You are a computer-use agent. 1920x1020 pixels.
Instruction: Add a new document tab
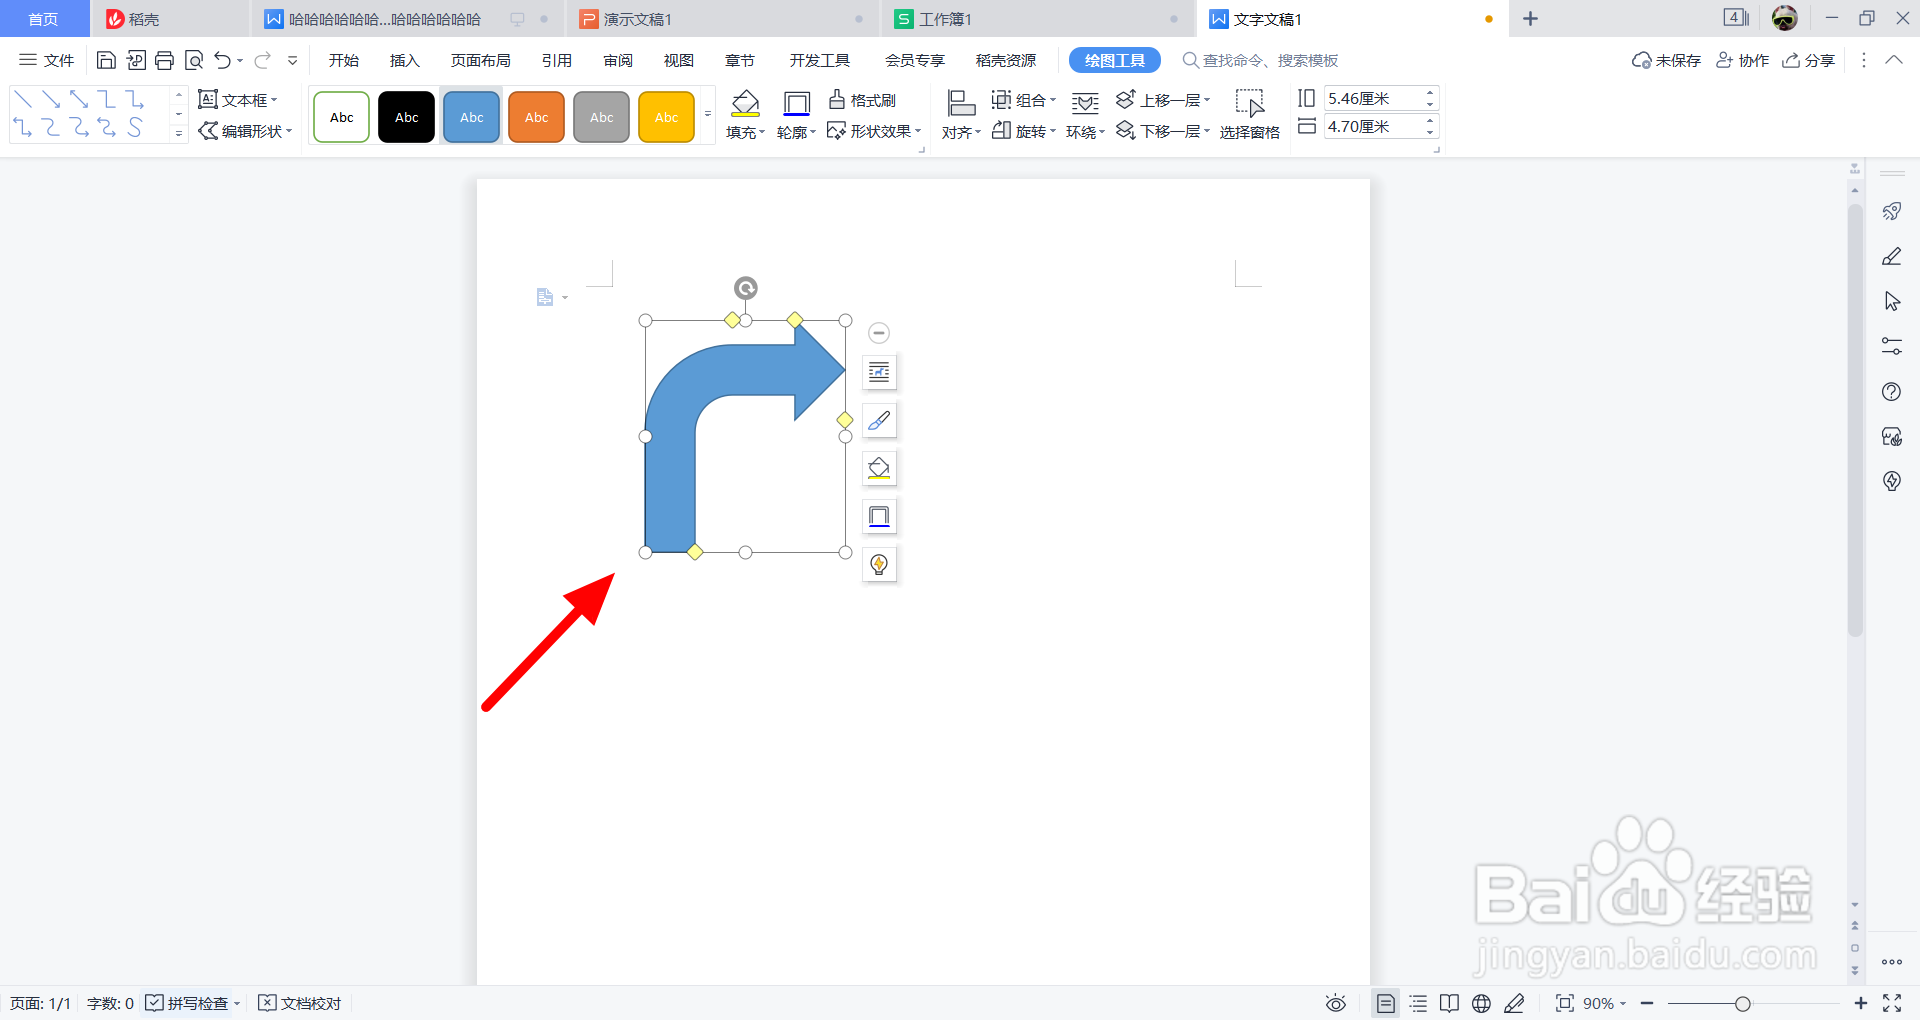(1530, 19)
